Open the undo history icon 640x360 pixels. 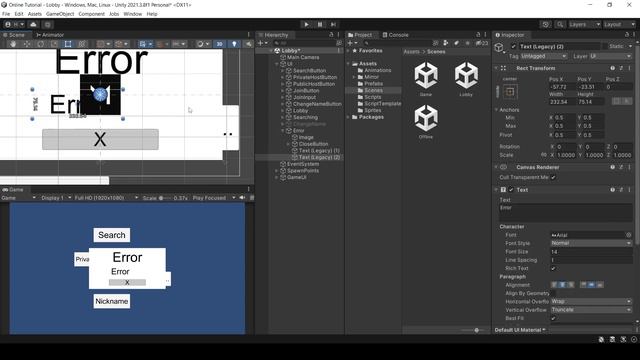tap(546, 24)
